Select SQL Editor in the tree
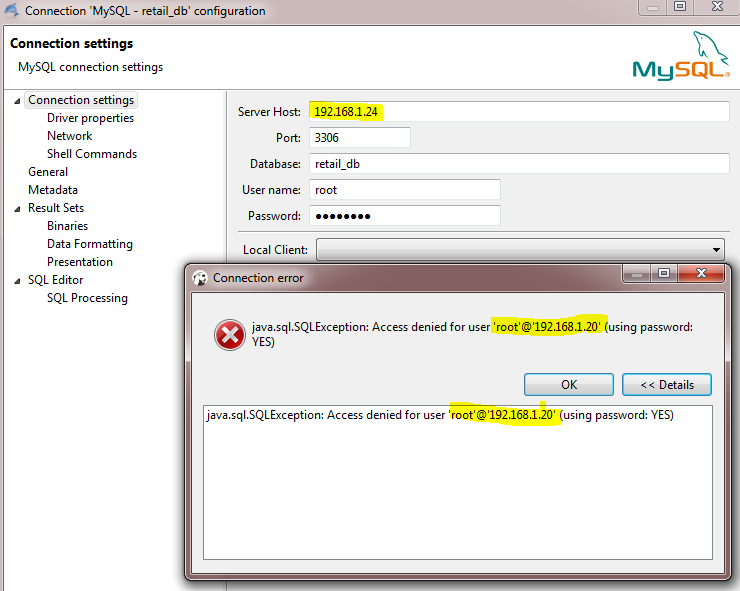Image resolution: width=740 pixels, height=591 pixels. 55,280
